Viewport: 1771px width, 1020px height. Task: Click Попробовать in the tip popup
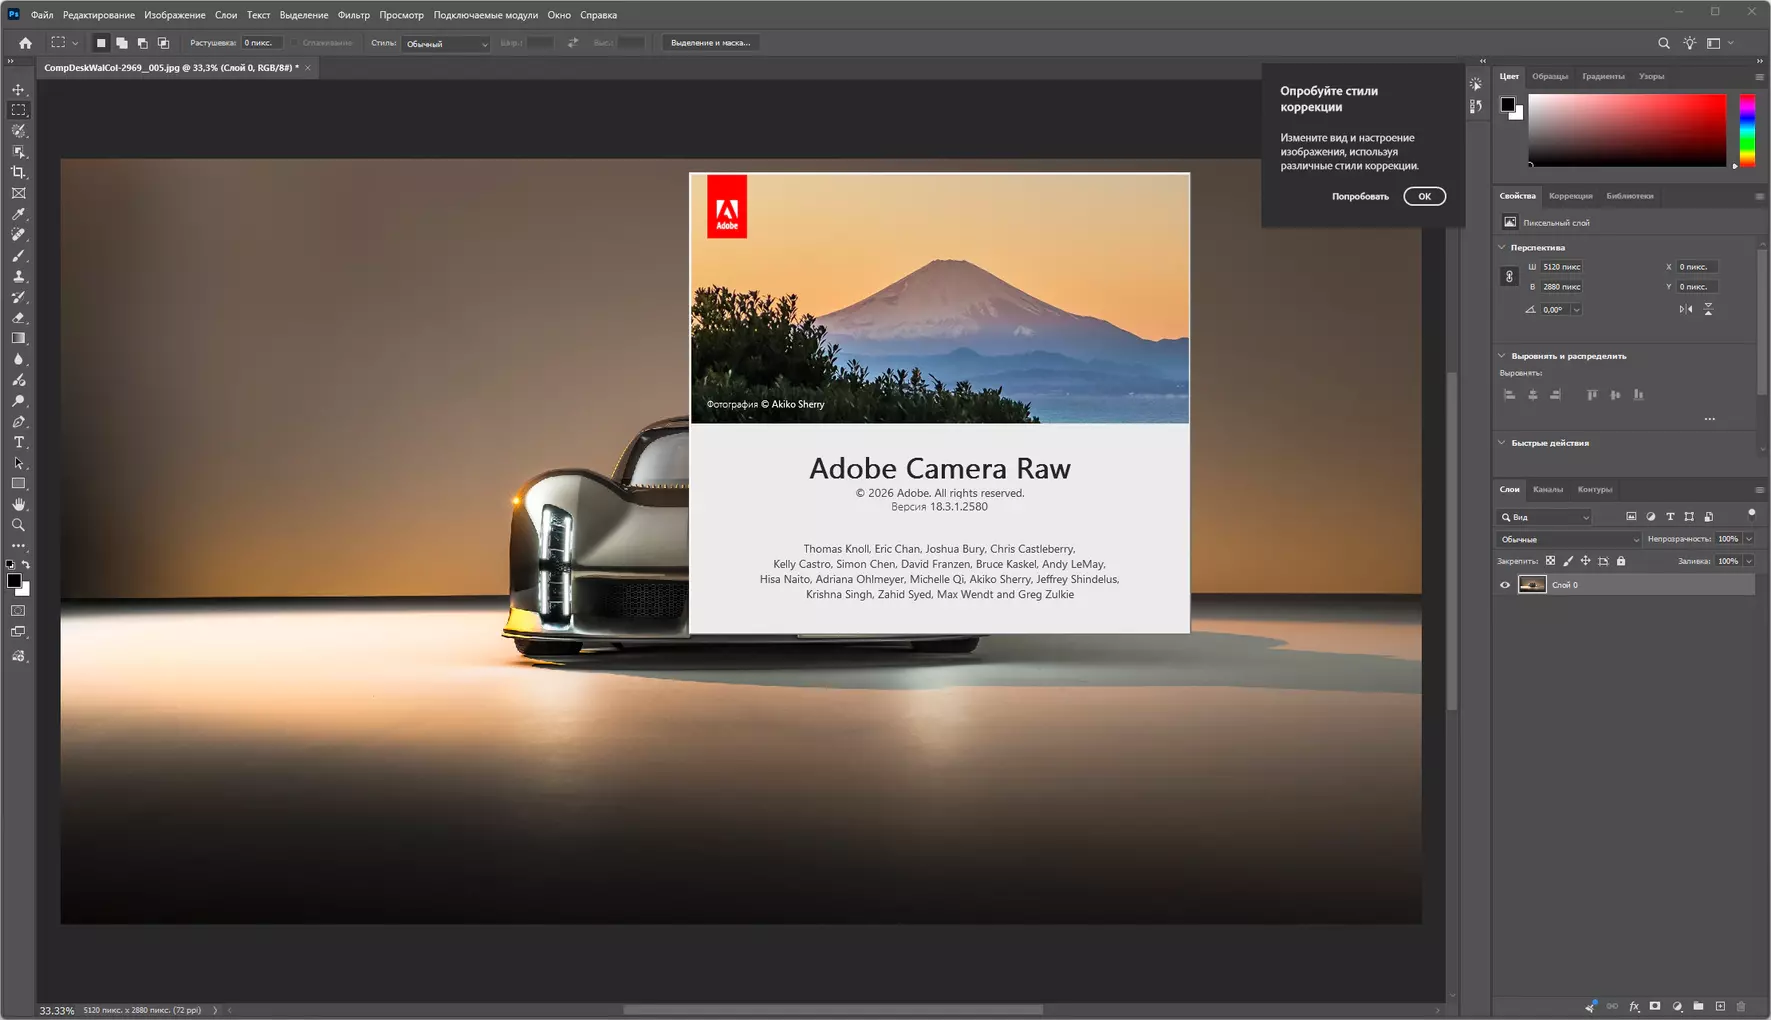click(x=1360, y=197)
